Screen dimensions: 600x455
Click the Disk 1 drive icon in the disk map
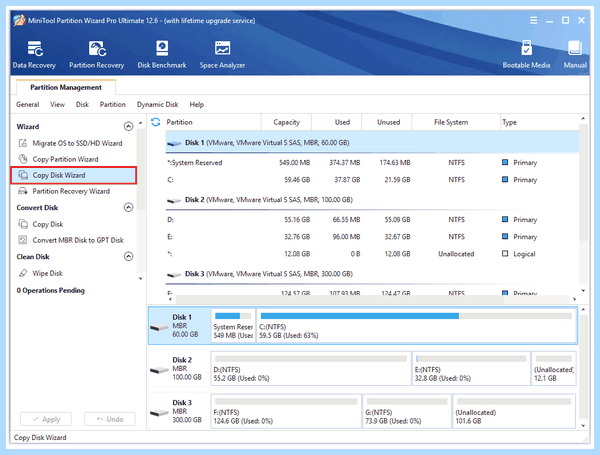[159, 328]
